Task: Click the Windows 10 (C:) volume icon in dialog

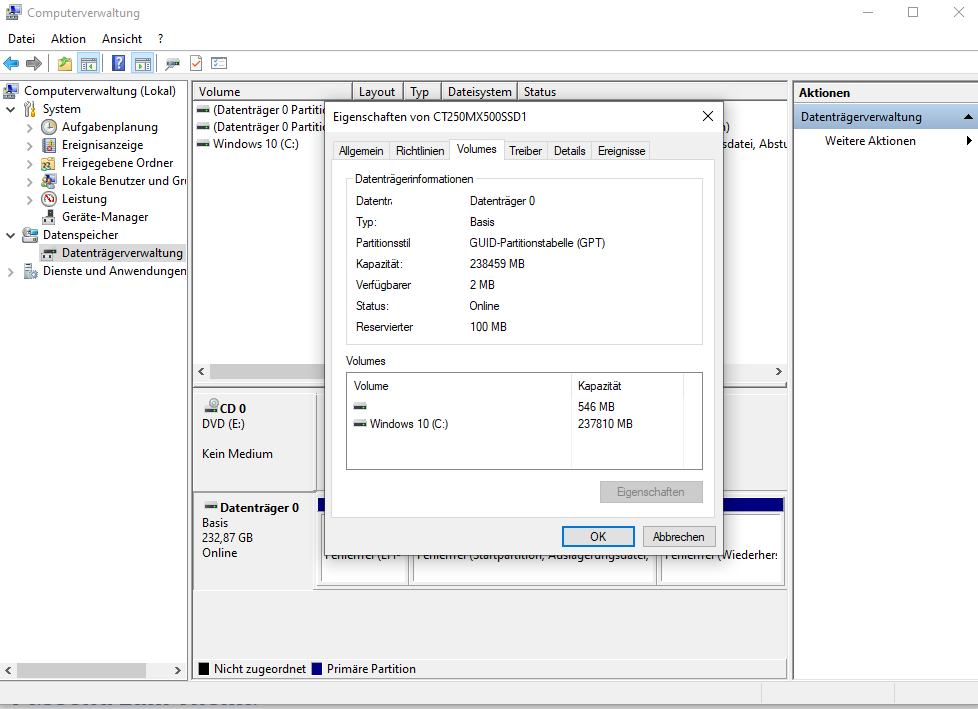Action: 360,423
